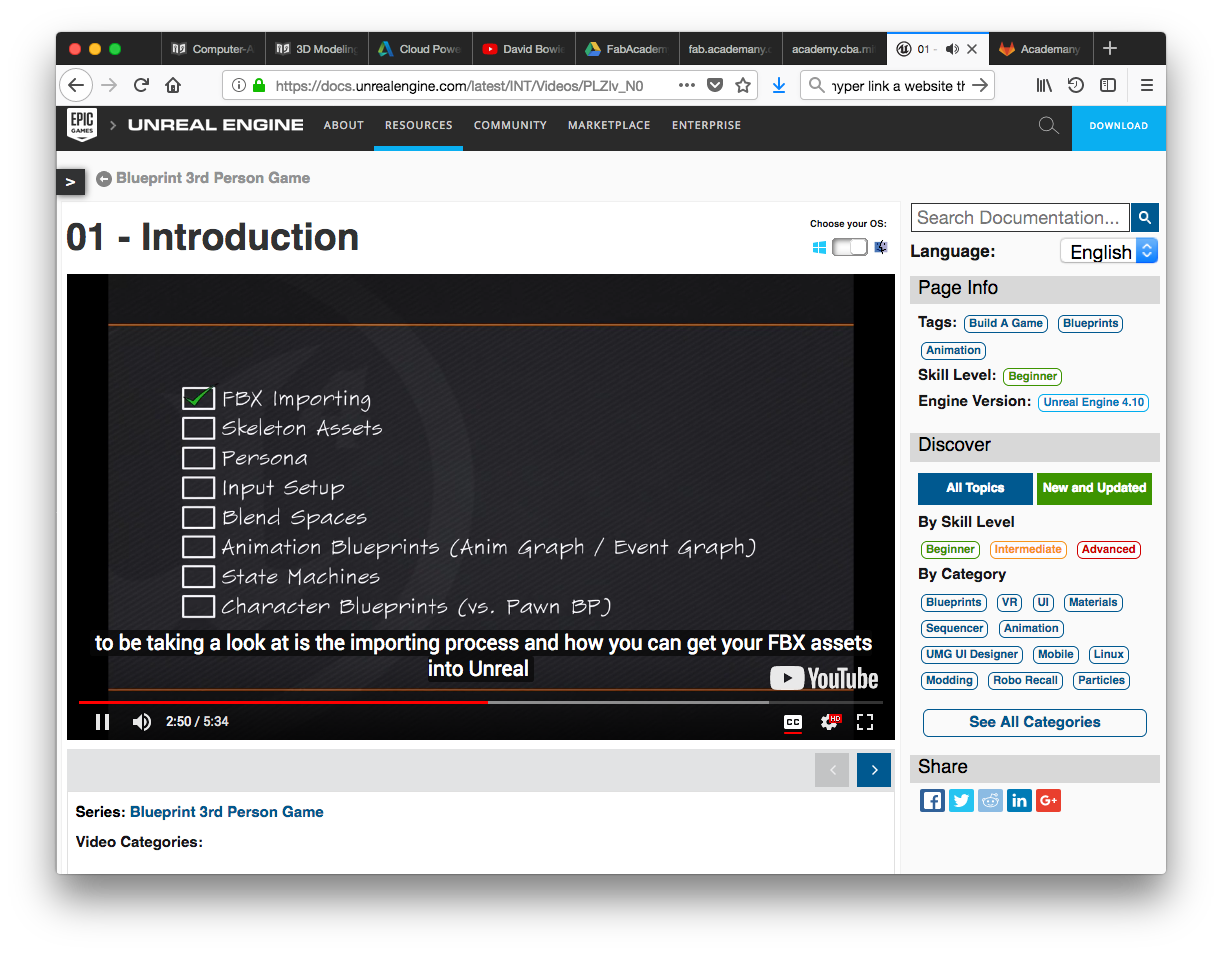
Task: Click the UNREAL ENGINE wordmark in the header
Action: (216, 125)
